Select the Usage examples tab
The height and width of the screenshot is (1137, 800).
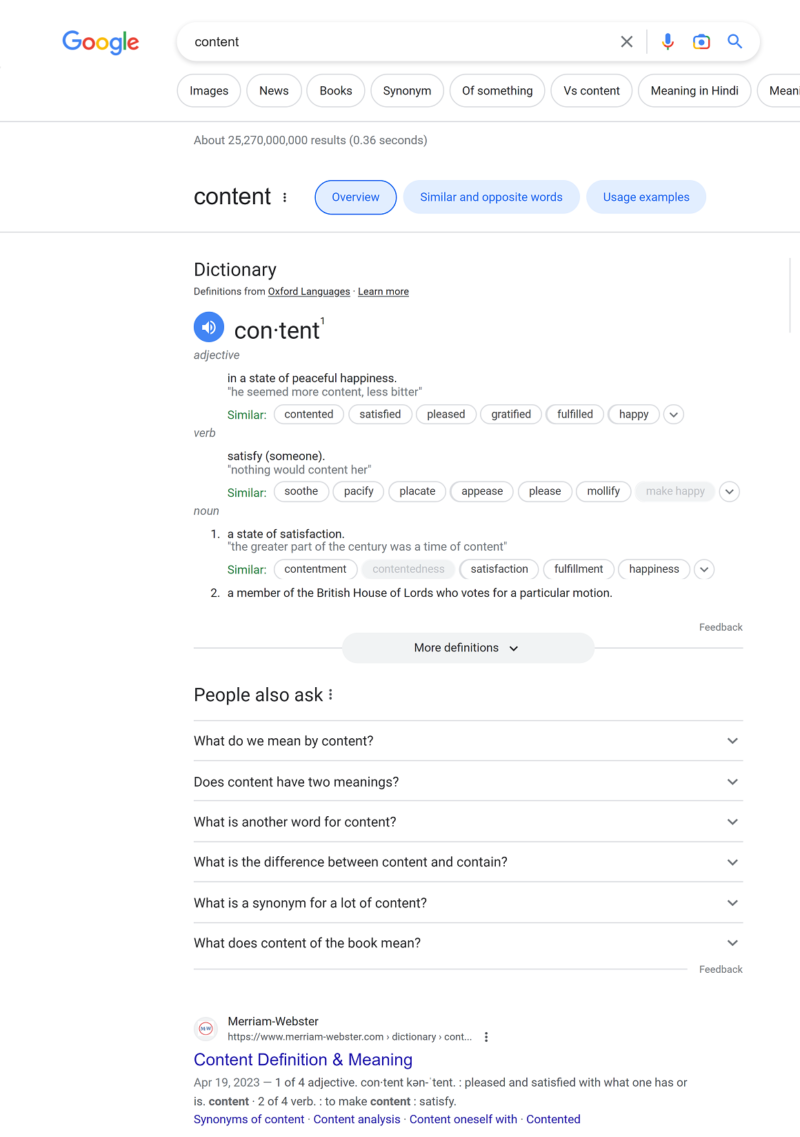tap(646, 197)
